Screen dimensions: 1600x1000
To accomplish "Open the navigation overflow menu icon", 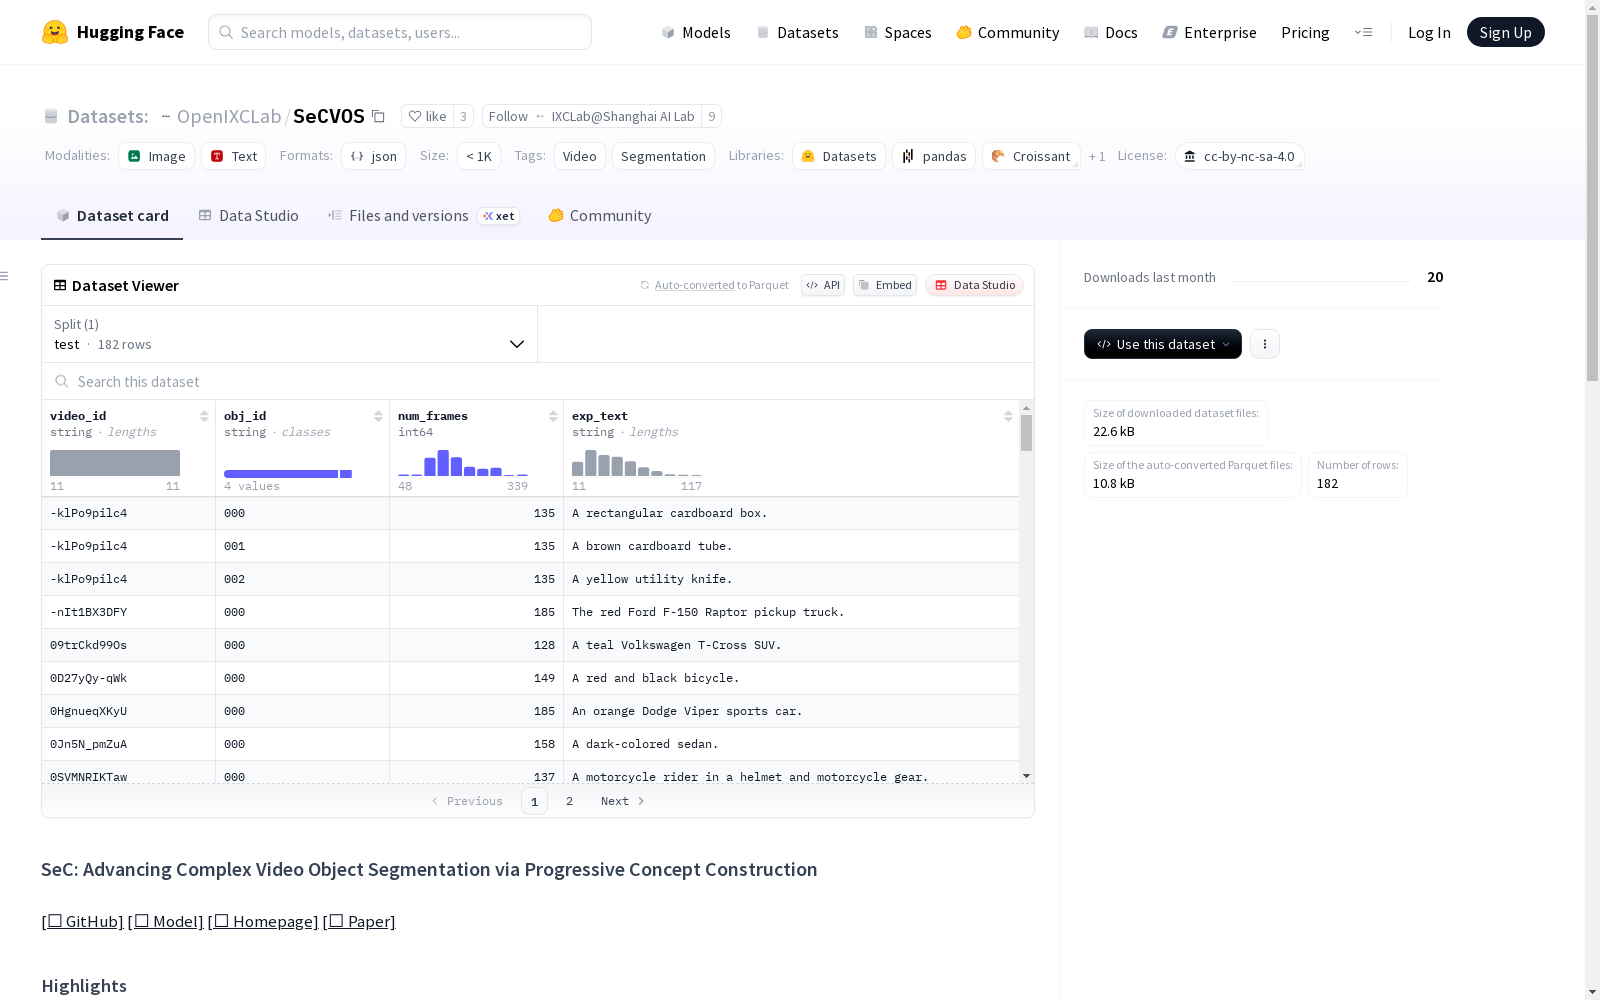I will click(x=1363, y=32).
